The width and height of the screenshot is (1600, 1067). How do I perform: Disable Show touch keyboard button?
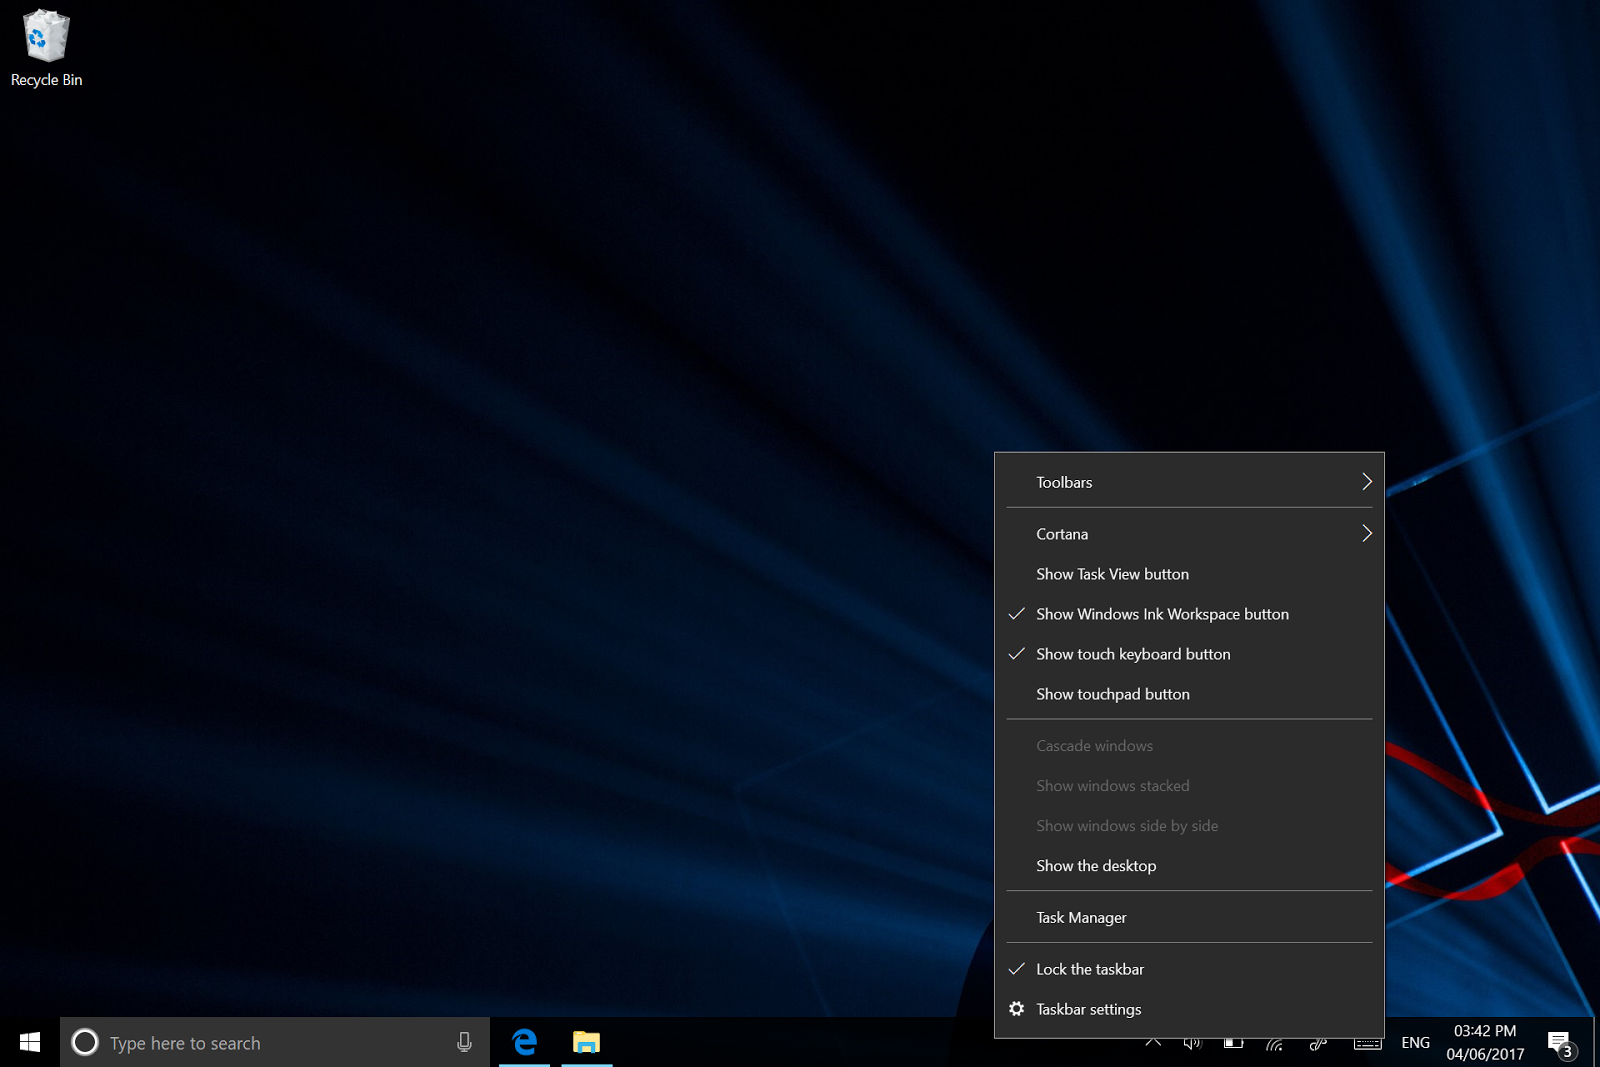1133,654
